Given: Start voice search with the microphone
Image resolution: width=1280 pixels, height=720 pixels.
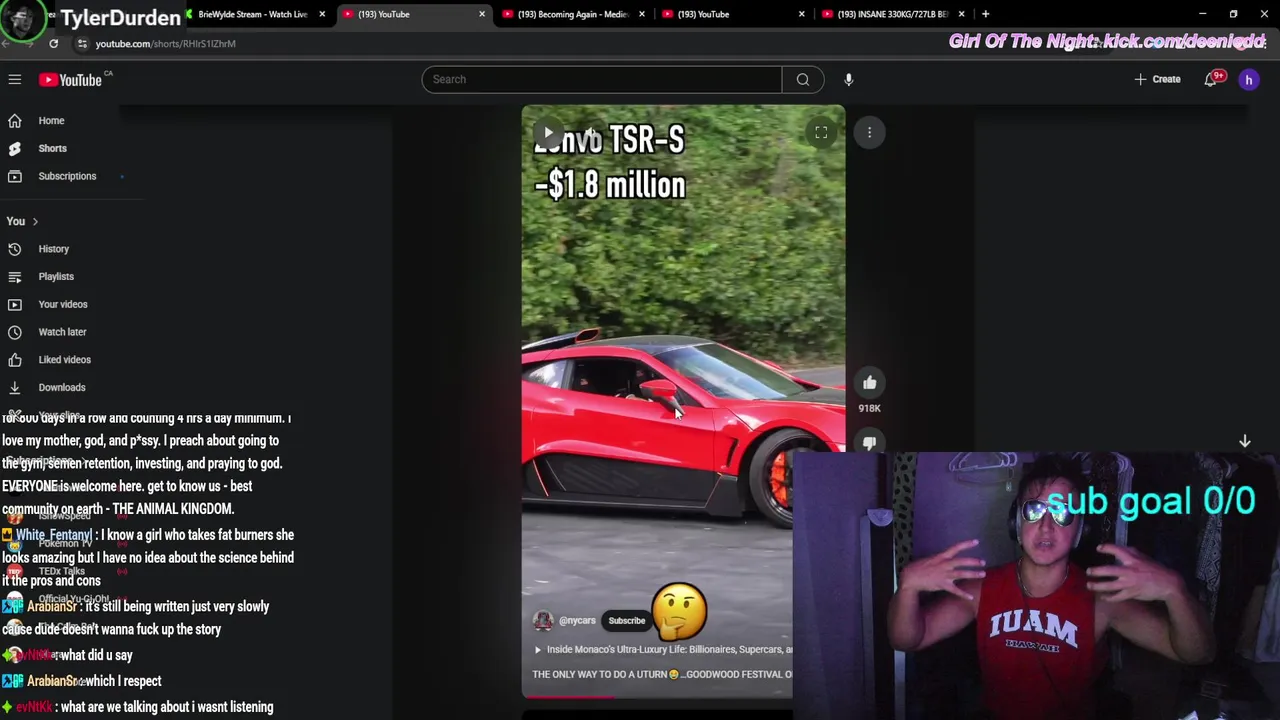Looking at the screenshot, I should [848, 79].
